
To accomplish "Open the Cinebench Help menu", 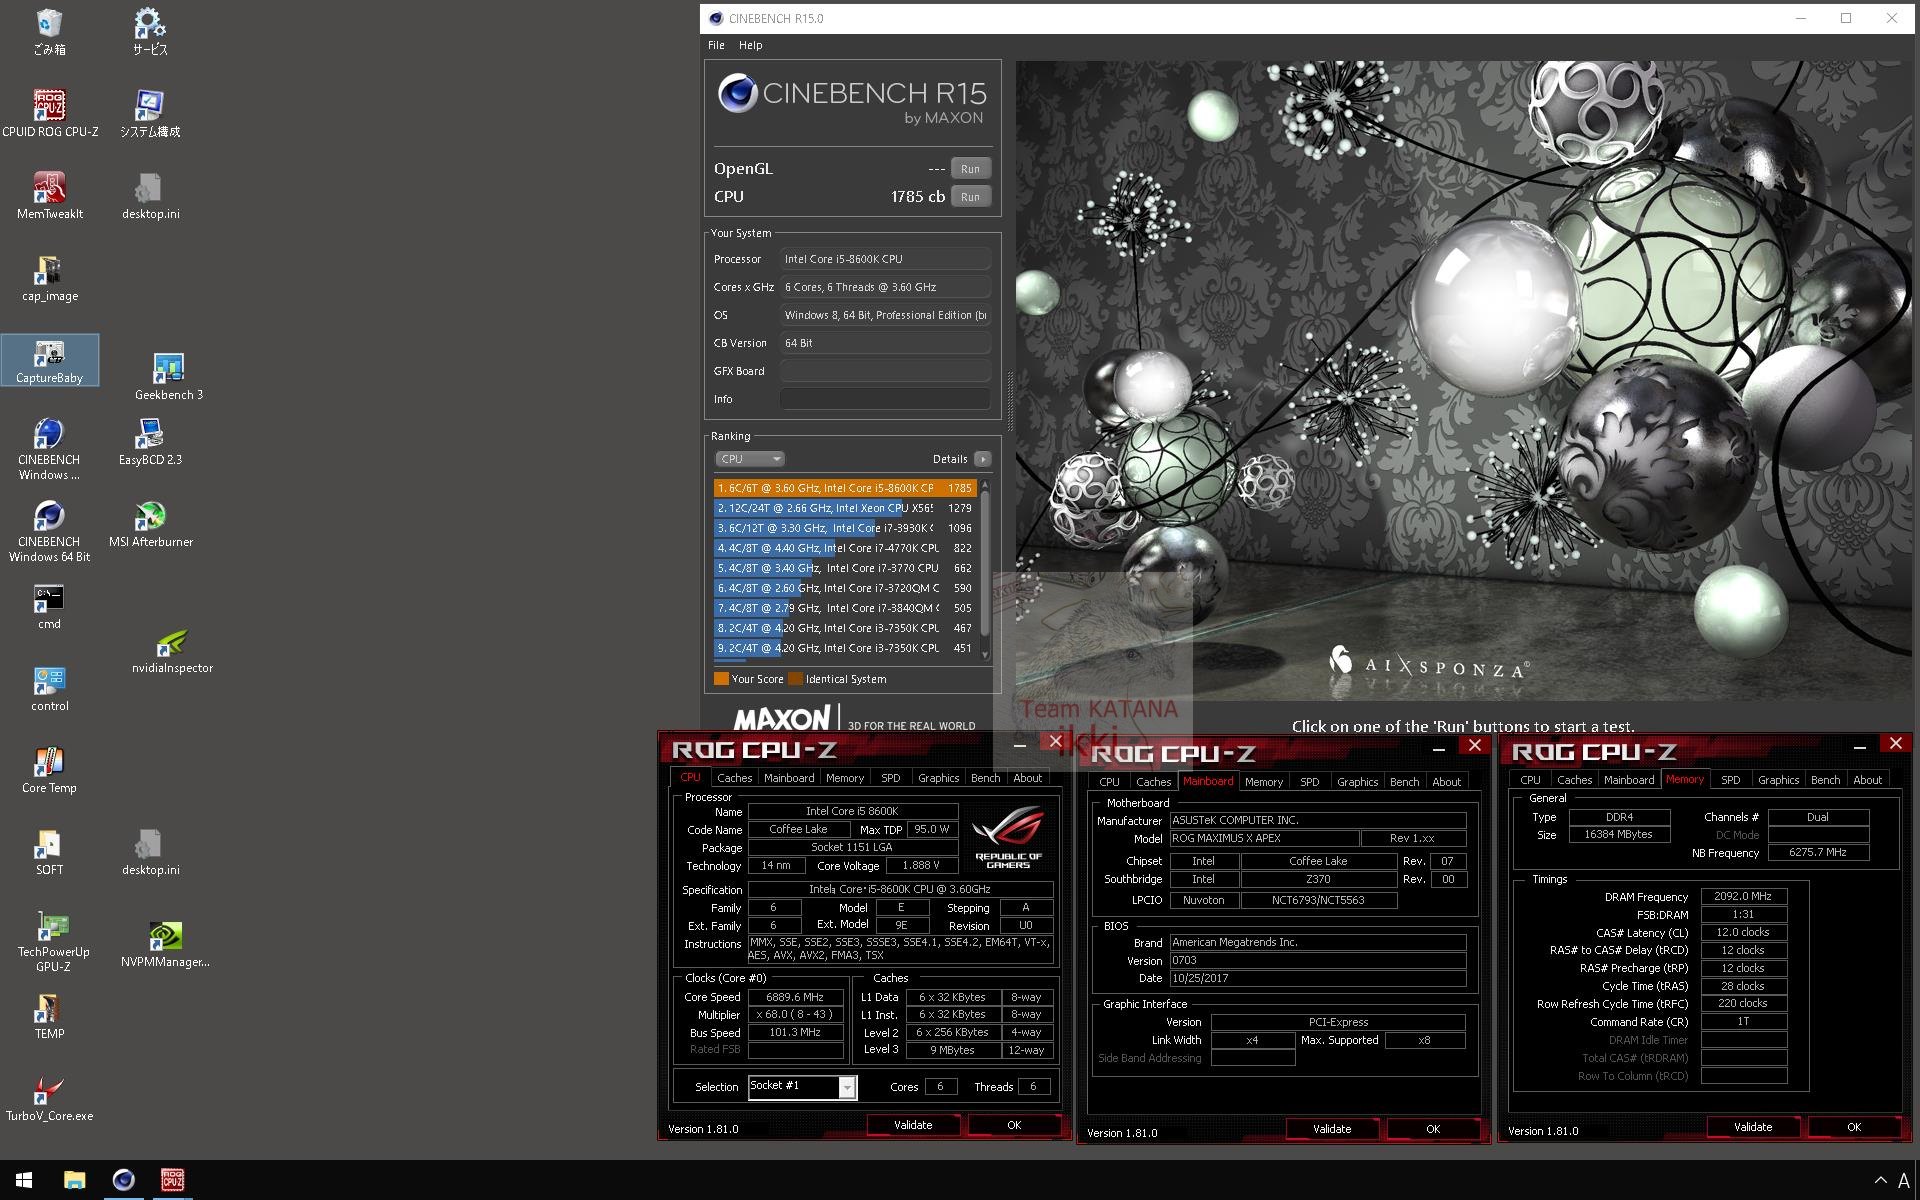I will point(750,45).
